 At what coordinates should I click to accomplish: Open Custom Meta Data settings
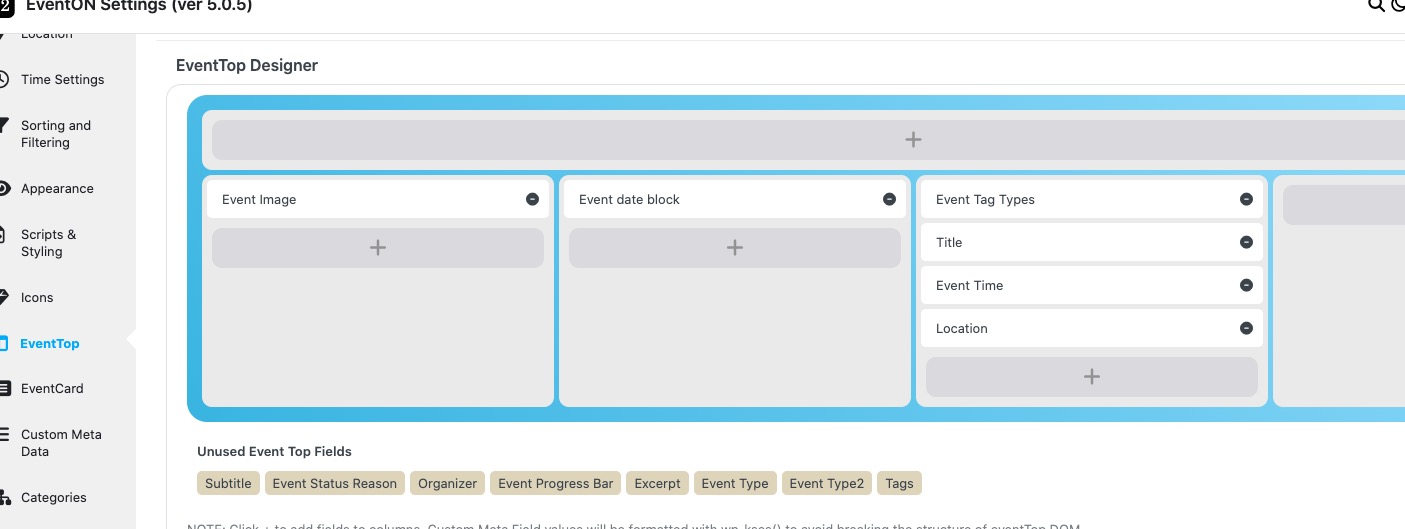(x=61, y=443)
